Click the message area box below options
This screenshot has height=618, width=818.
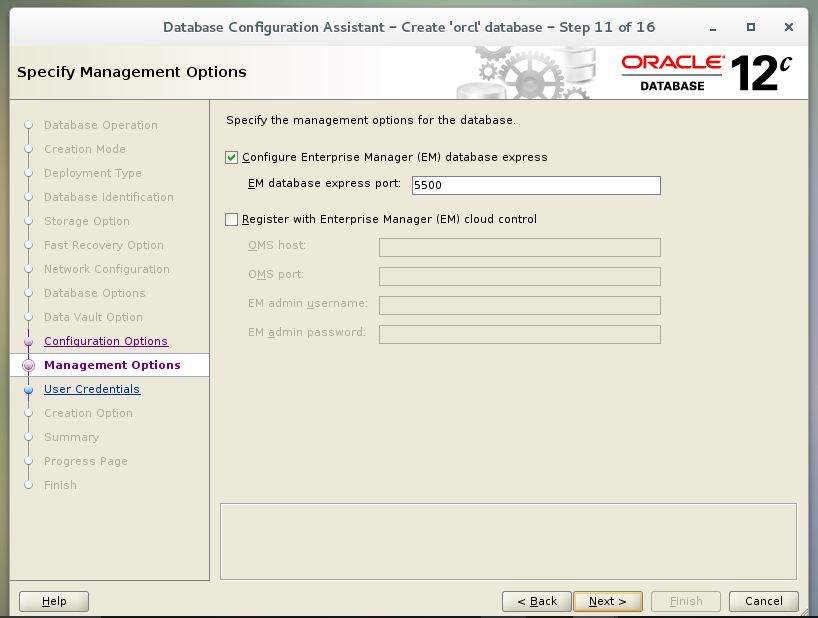pos(509,541)
